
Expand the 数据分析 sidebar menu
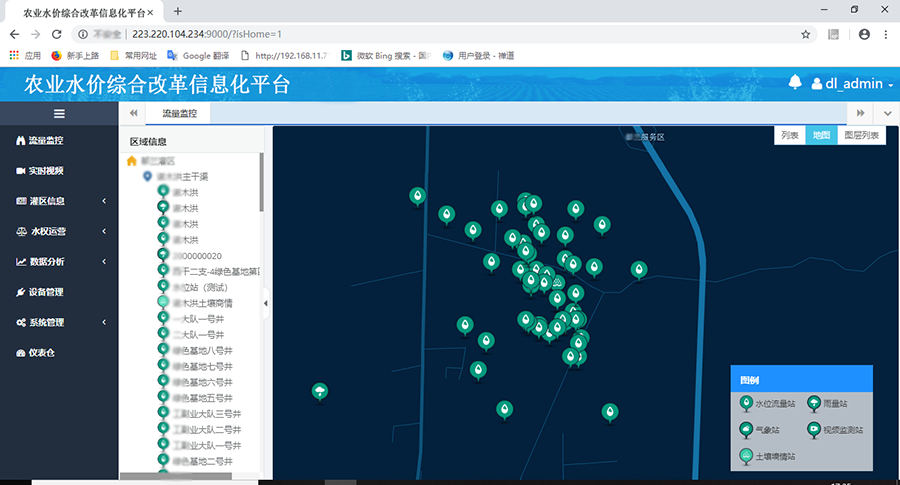click(x=59, y=262)
